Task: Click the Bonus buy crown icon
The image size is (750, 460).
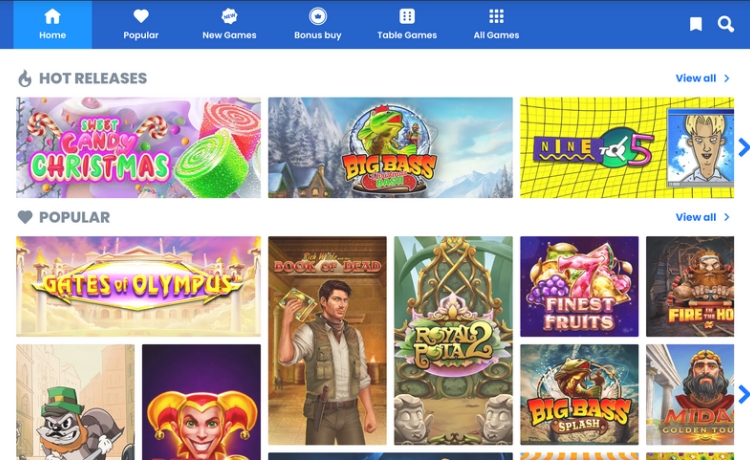Action: (x=318, y=16)
